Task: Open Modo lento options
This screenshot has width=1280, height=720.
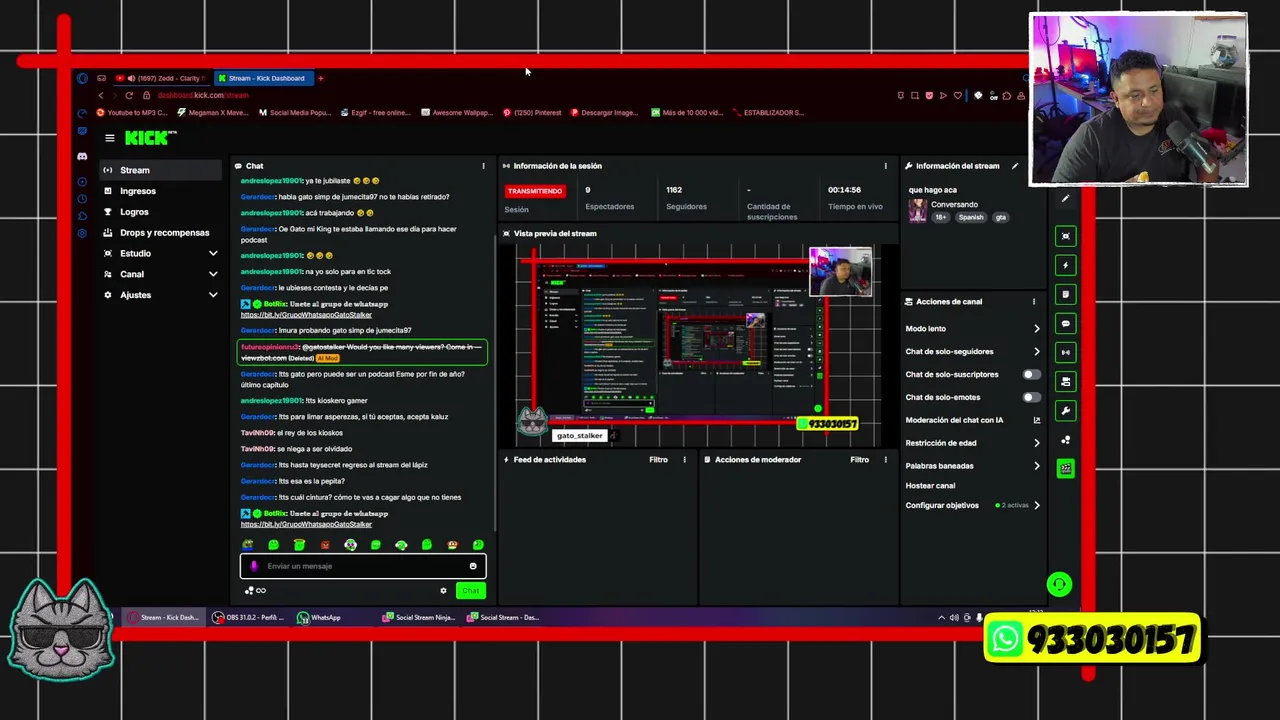Action: pos(972,328)
